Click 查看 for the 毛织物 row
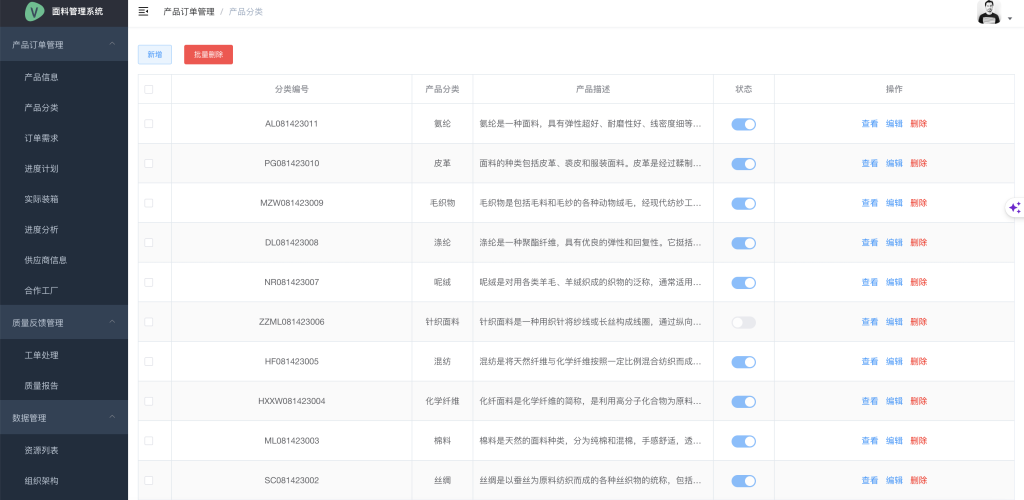The width and height of the screenshot is (1024, 500). click(x=869, y=203)
